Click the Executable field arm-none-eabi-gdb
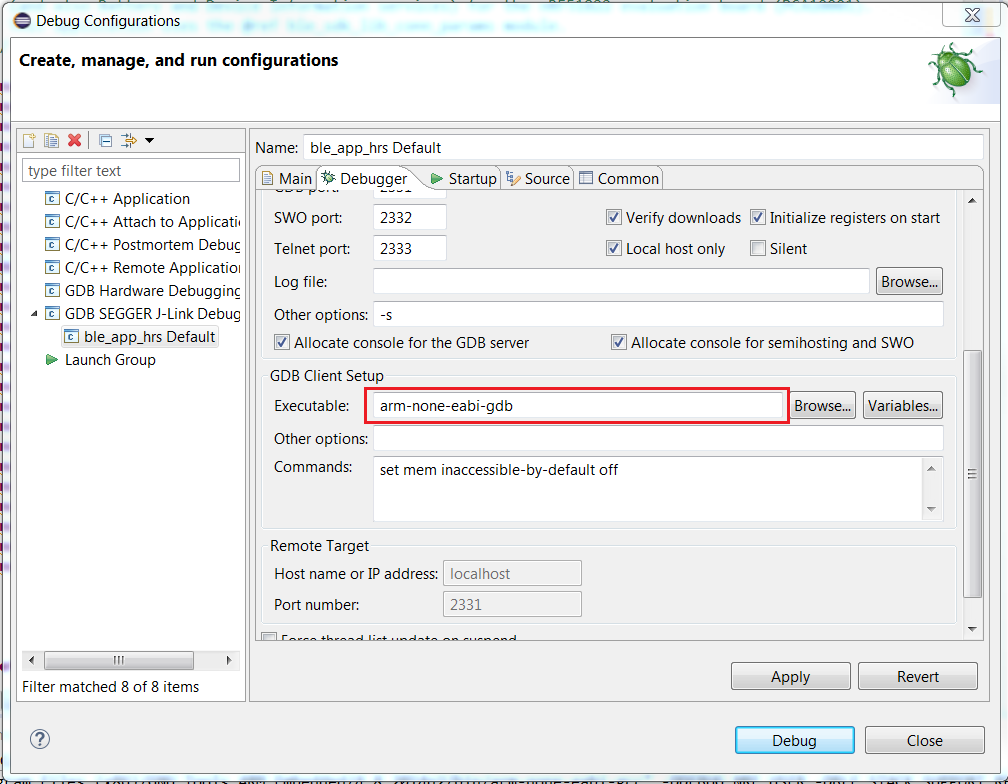The image size is (1008, 784). click(577, 405)
